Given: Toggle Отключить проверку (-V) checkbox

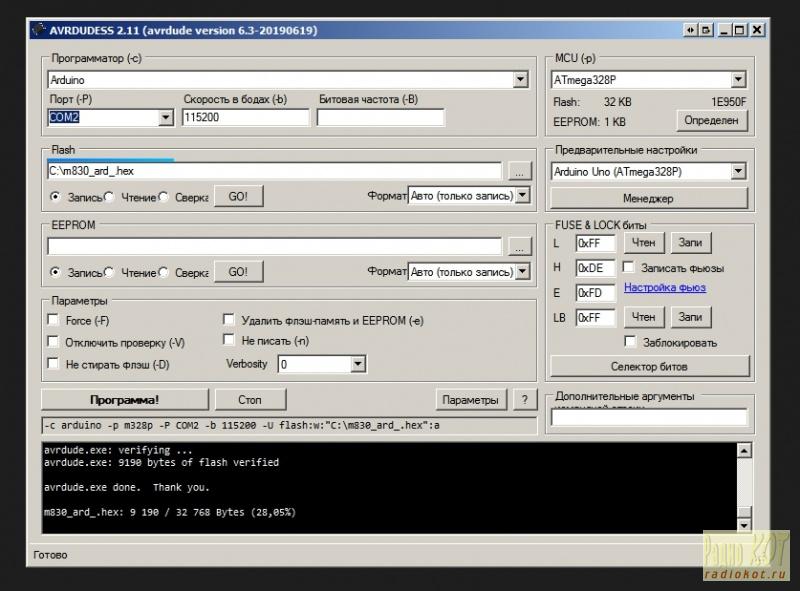Looking at the screenshot, I should point(53,341).
